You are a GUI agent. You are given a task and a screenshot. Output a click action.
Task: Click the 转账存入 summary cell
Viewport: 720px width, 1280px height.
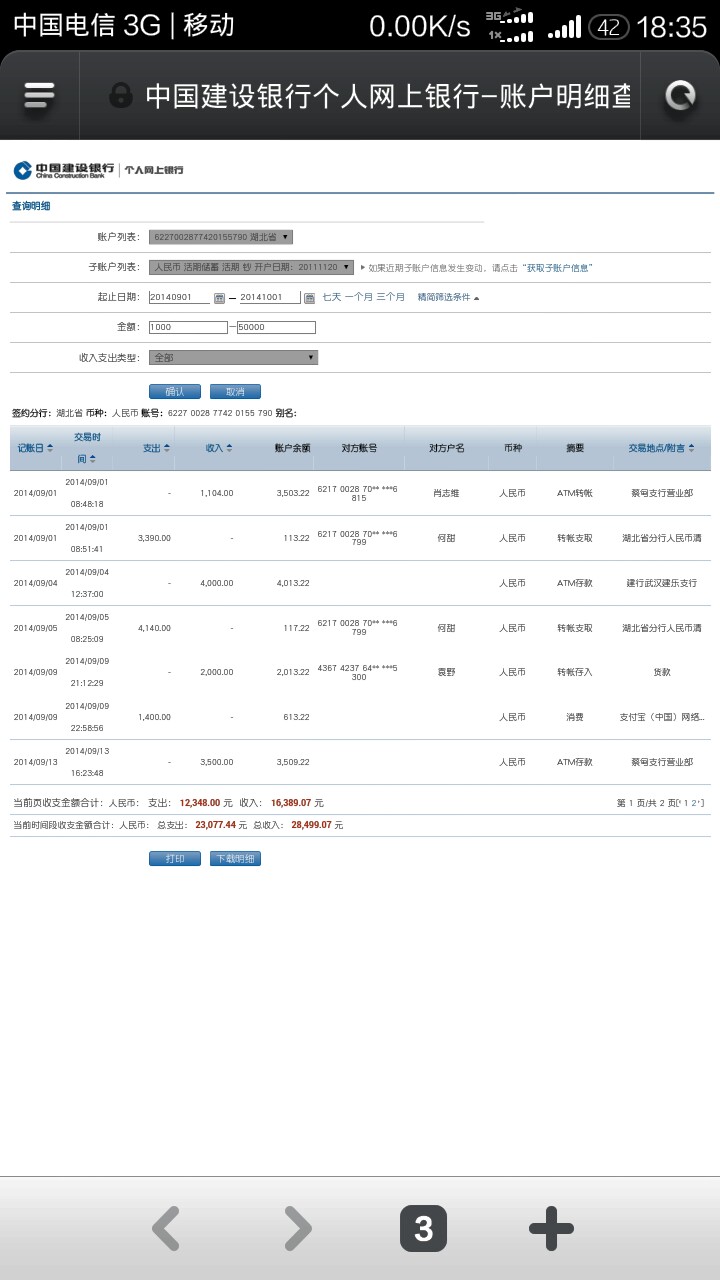point(575,672)
